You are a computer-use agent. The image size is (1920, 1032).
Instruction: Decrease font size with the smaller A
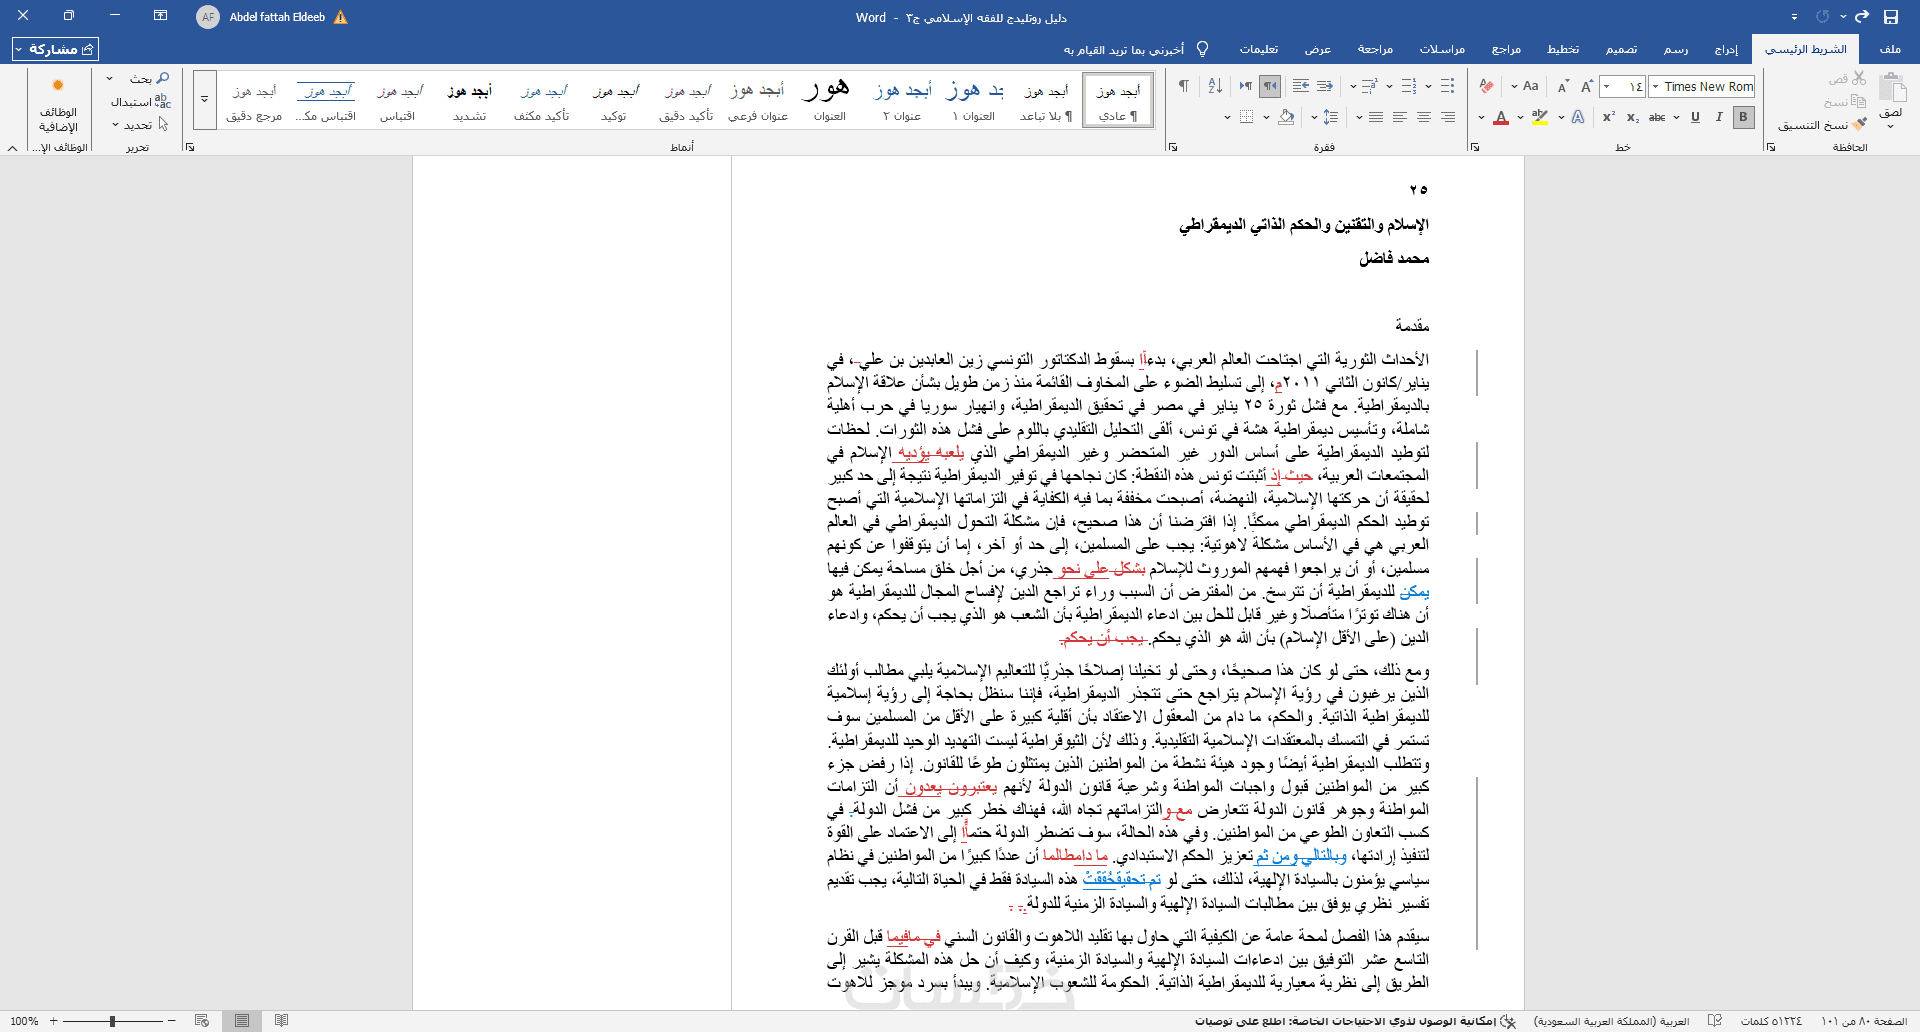coord(1563,86)
